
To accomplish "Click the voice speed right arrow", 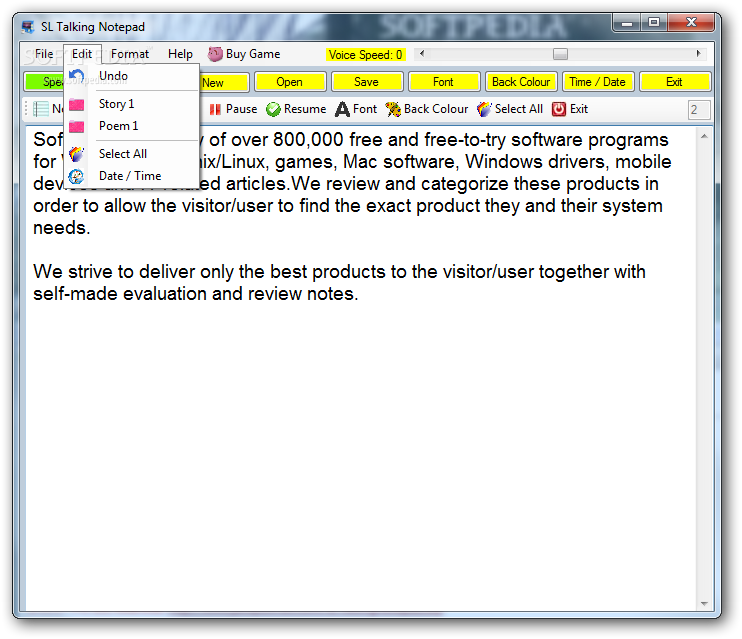I will coord(698,54).
